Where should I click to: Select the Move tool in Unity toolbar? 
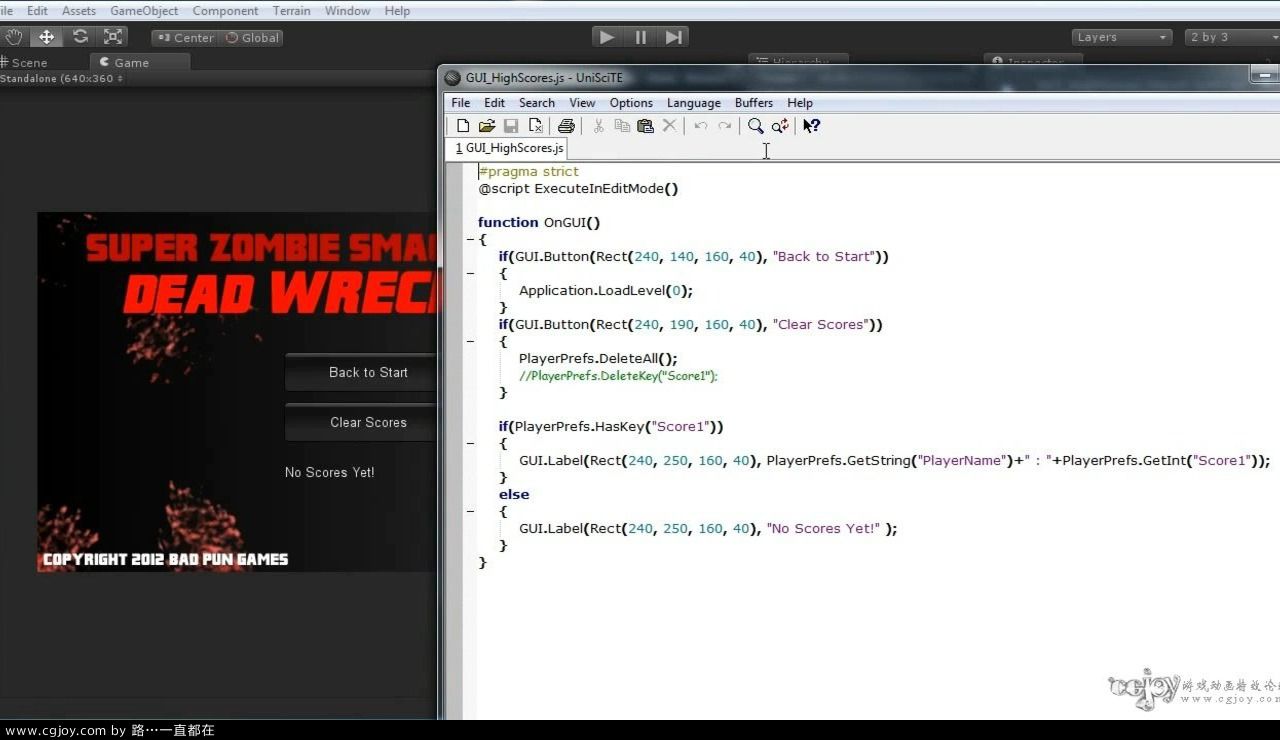46,37
